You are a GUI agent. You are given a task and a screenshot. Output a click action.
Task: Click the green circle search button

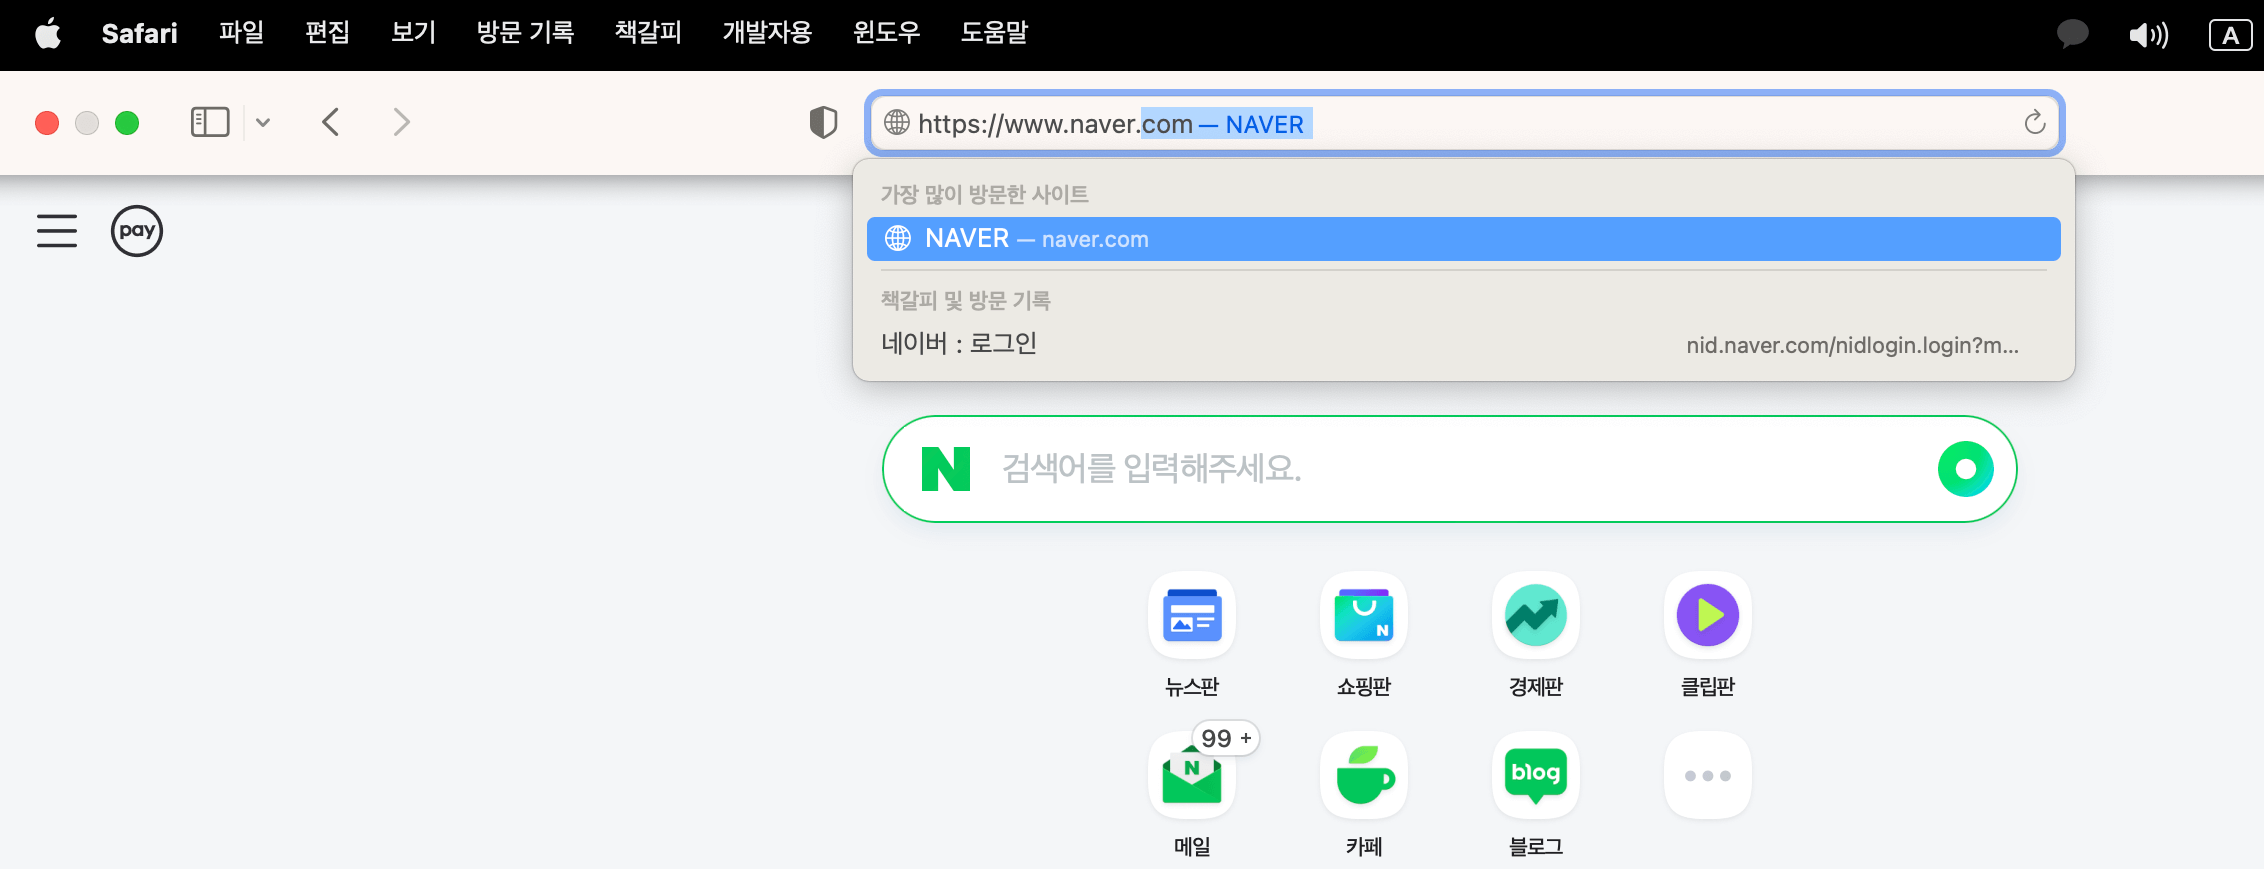(1965, 469)
